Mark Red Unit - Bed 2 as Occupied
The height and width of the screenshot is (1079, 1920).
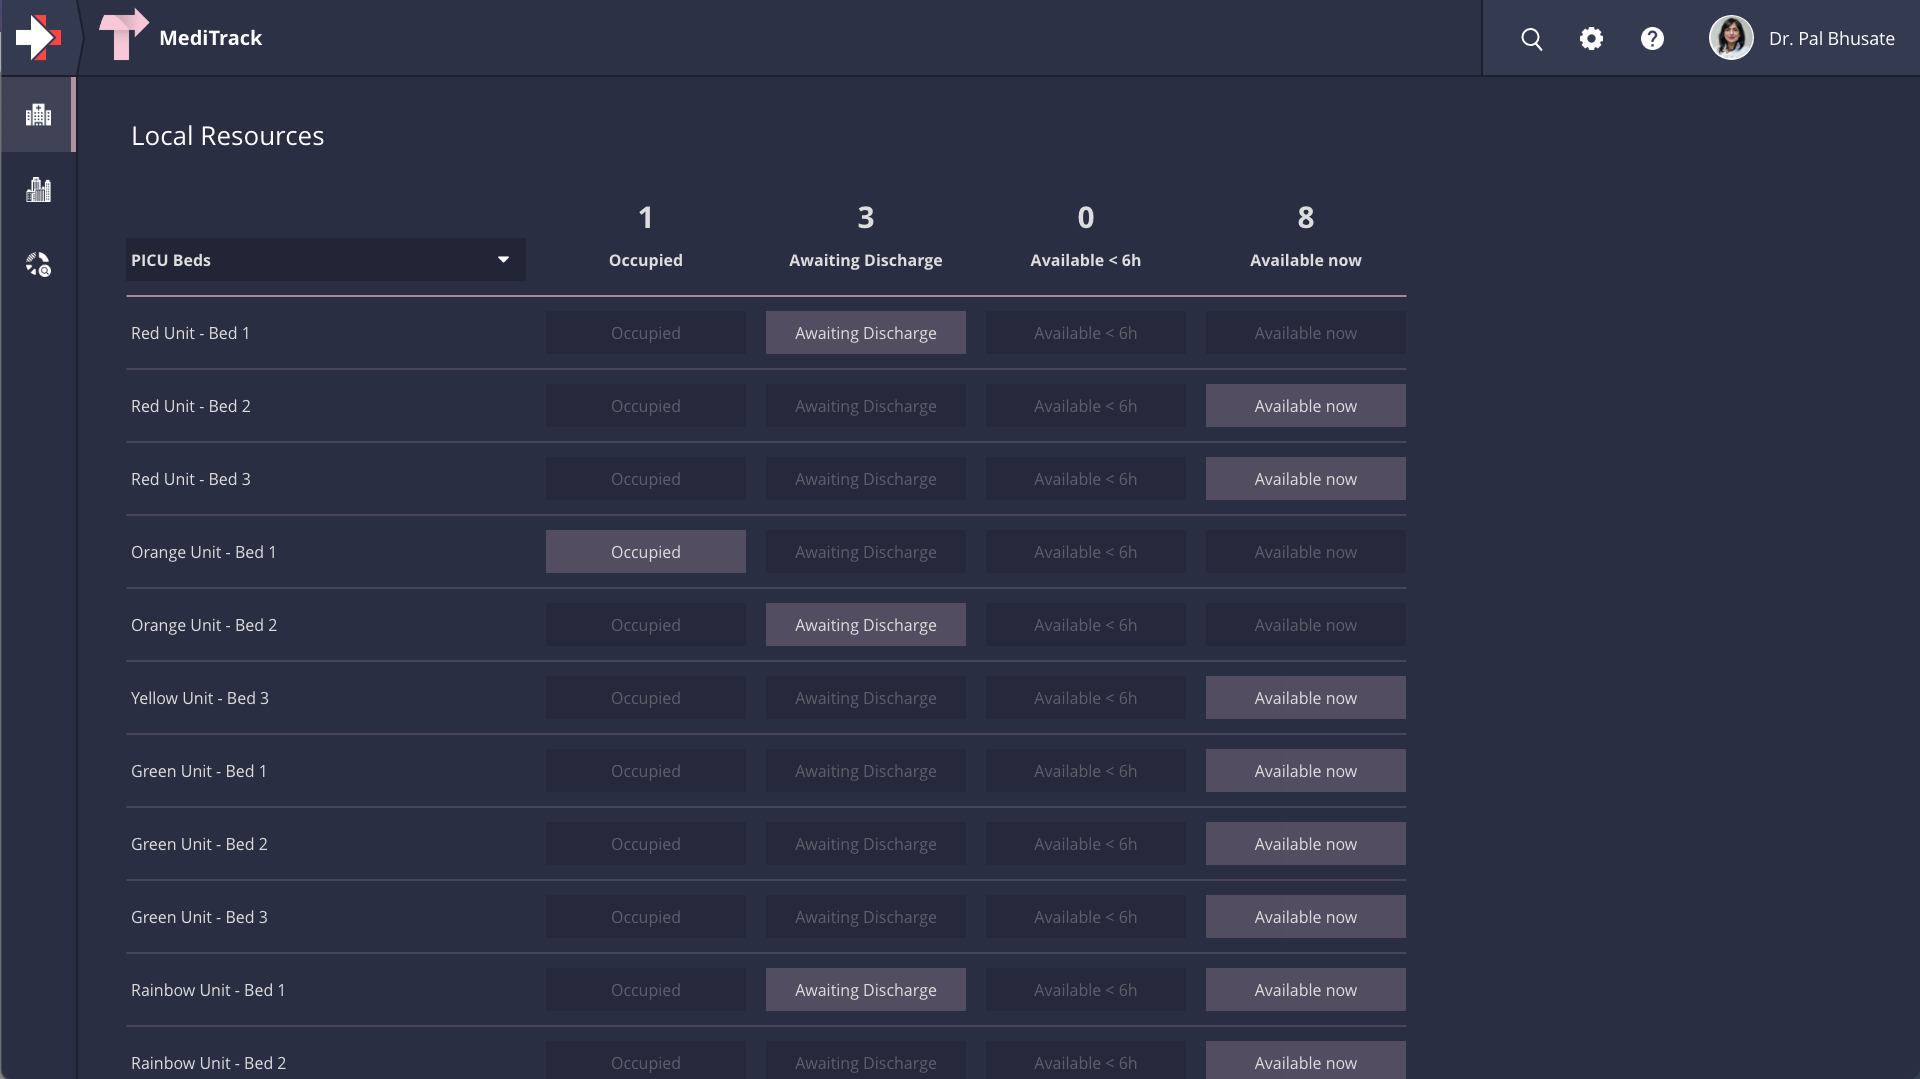pyautogui.click(x=645, y=405)
